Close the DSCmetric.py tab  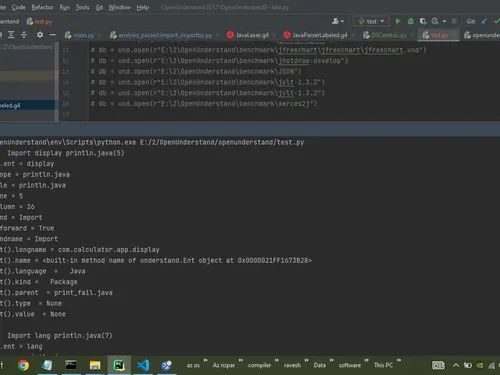[x=413, y=35]
